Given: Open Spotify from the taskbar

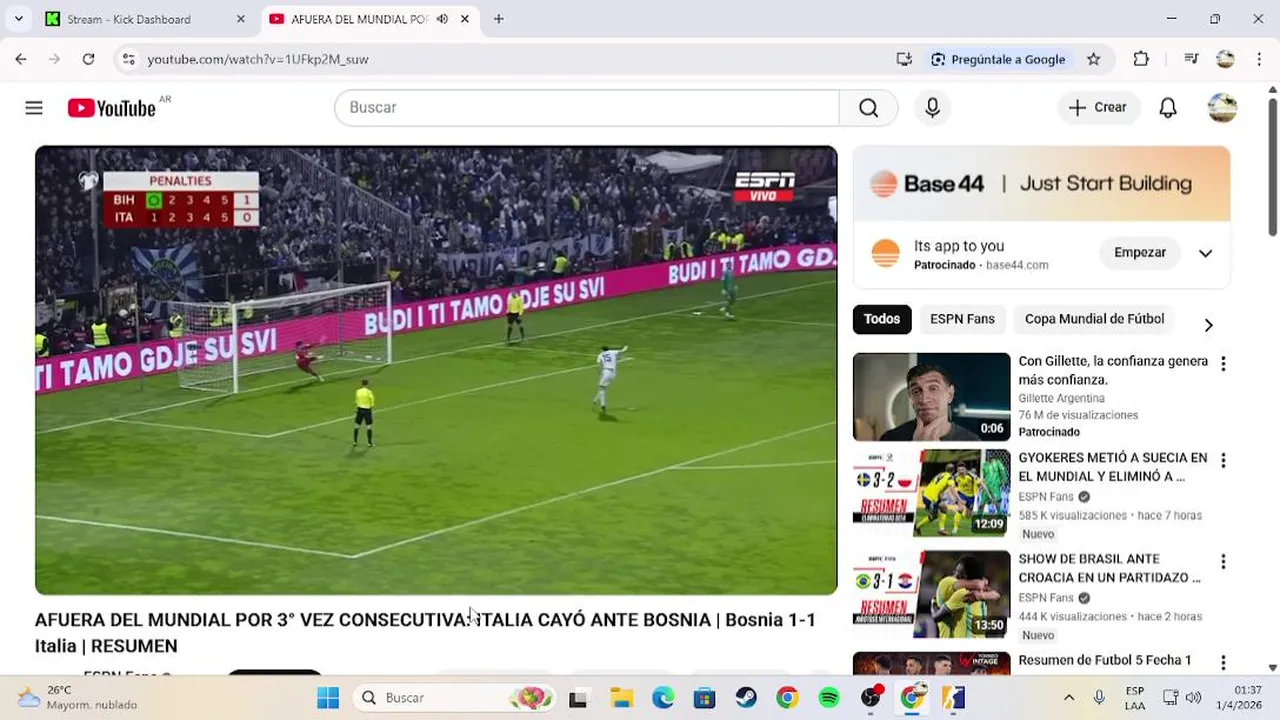Looking at the screenshot, I should click(x=829, y=698).
